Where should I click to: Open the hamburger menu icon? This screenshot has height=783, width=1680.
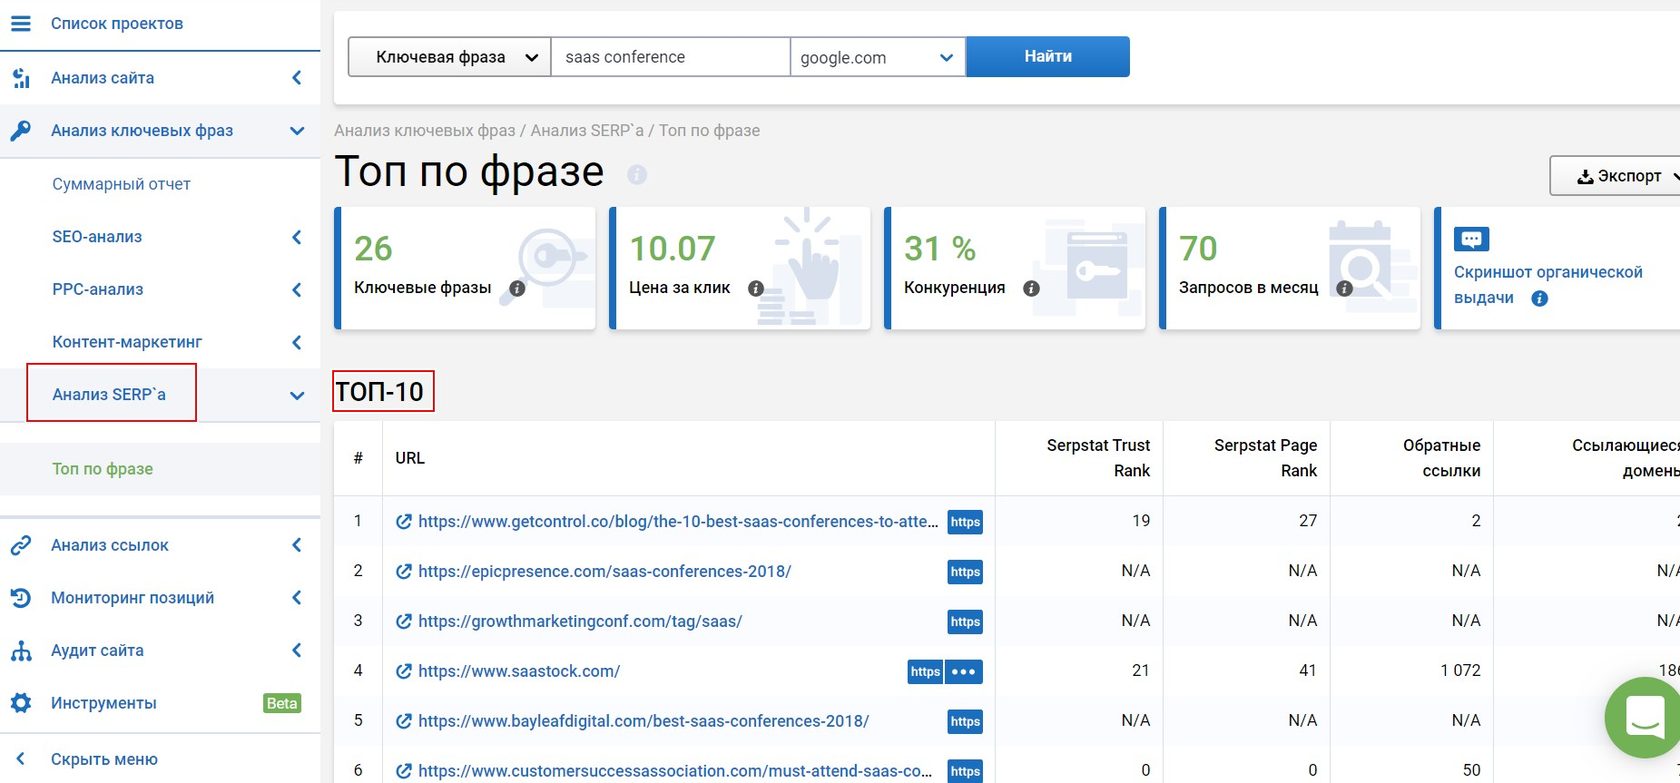[20, 23]
